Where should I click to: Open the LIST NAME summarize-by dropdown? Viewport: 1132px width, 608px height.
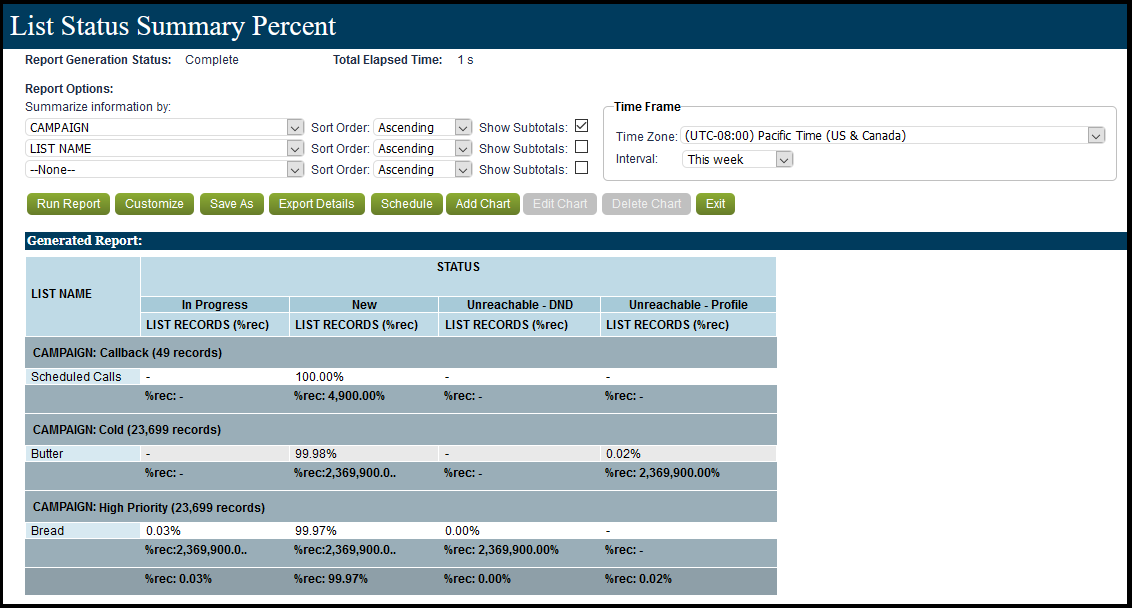pos(165,149)
